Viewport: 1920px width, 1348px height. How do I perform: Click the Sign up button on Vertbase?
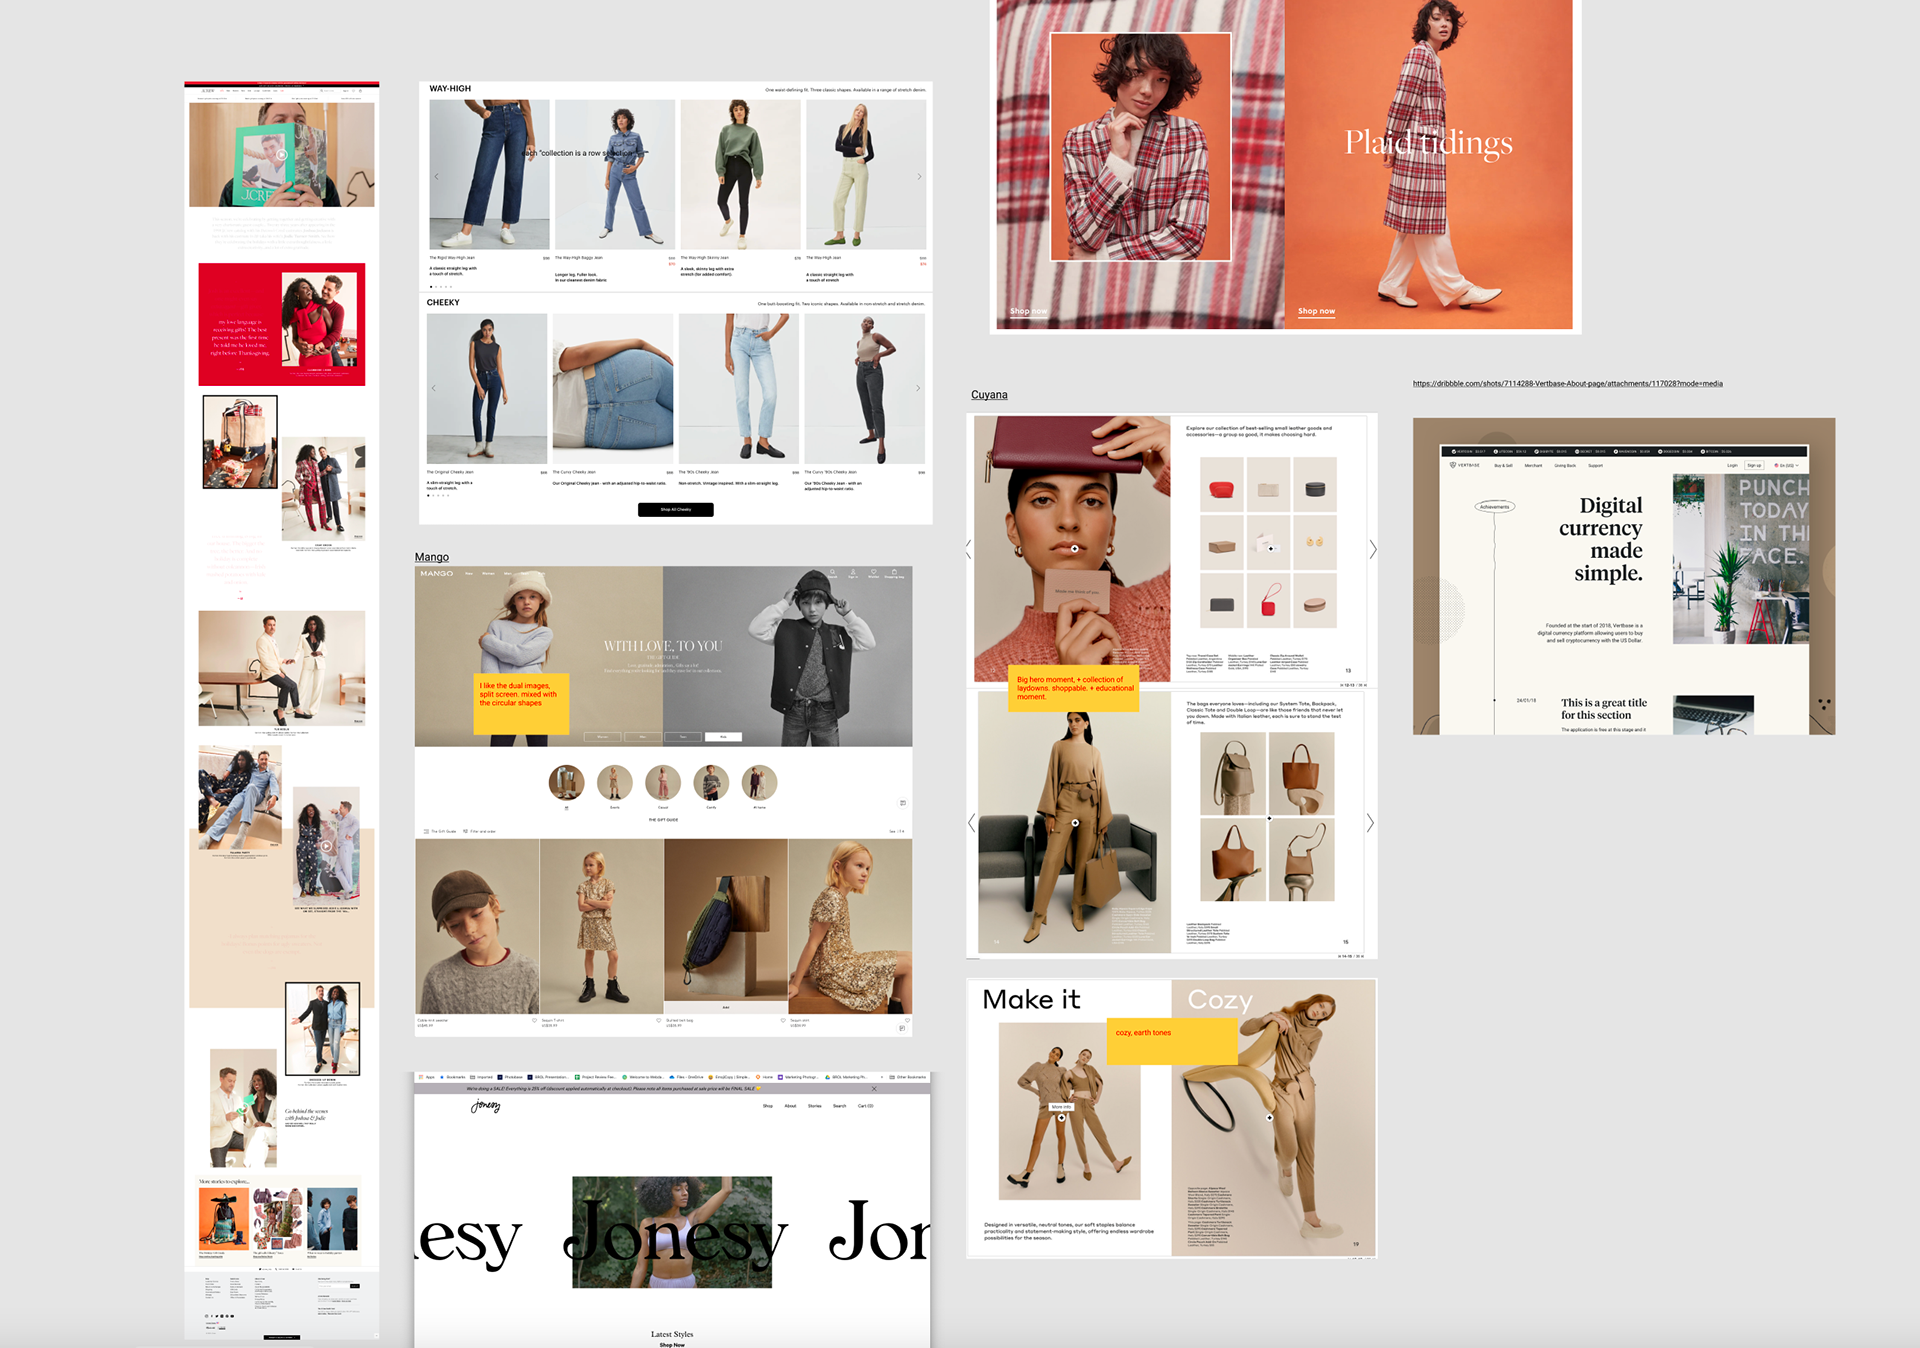[x=1754, y=465]
